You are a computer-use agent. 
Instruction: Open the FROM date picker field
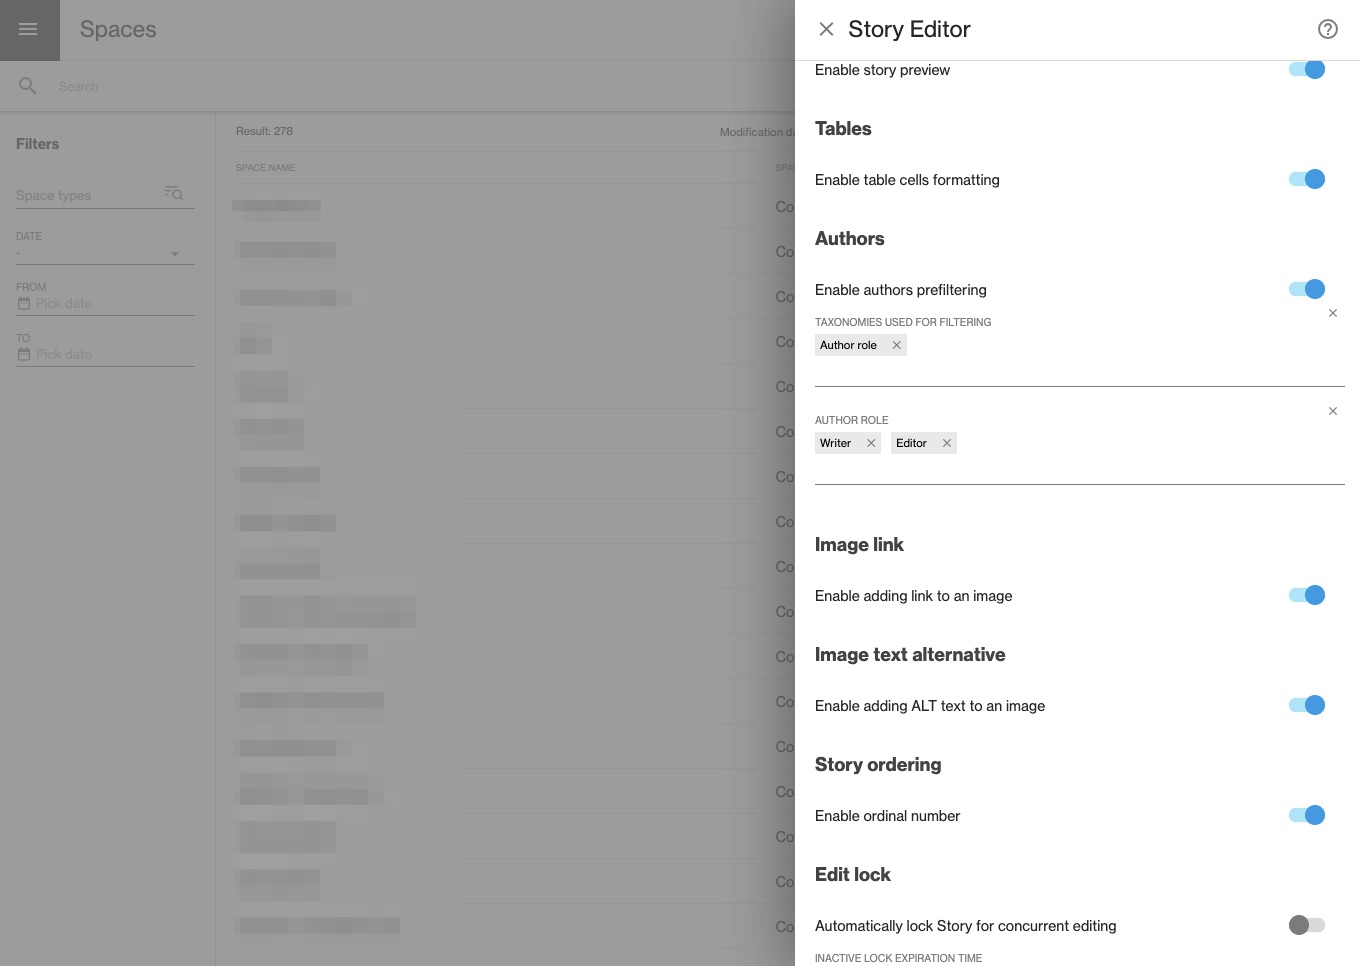tap(105, 303)
